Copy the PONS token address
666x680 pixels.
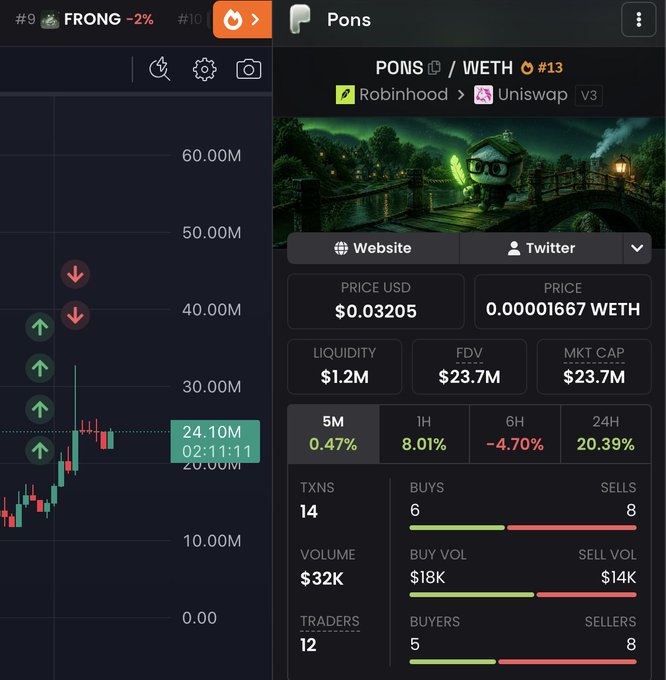click(434, 68)
